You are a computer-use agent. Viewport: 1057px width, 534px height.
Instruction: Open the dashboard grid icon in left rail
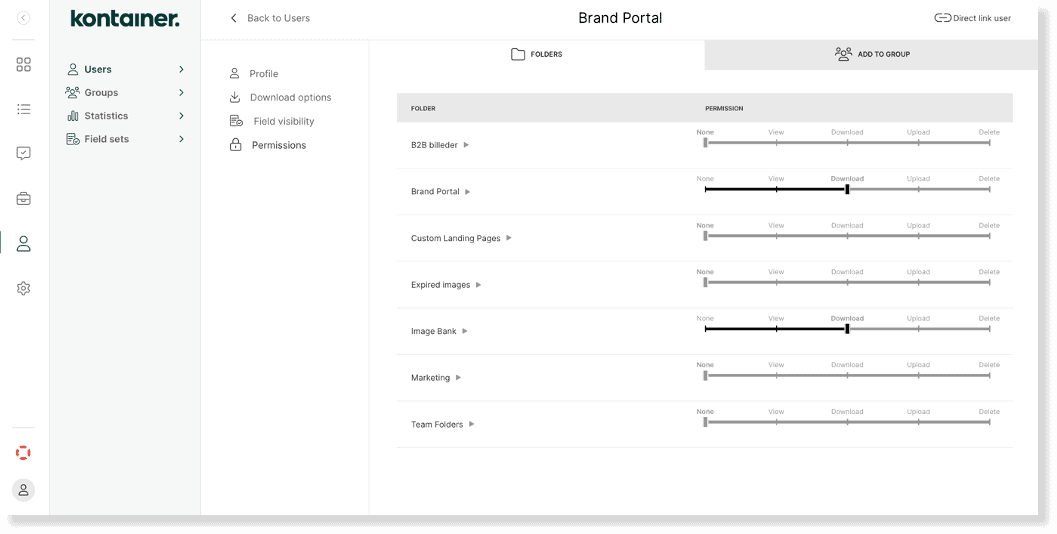(23, 64)
